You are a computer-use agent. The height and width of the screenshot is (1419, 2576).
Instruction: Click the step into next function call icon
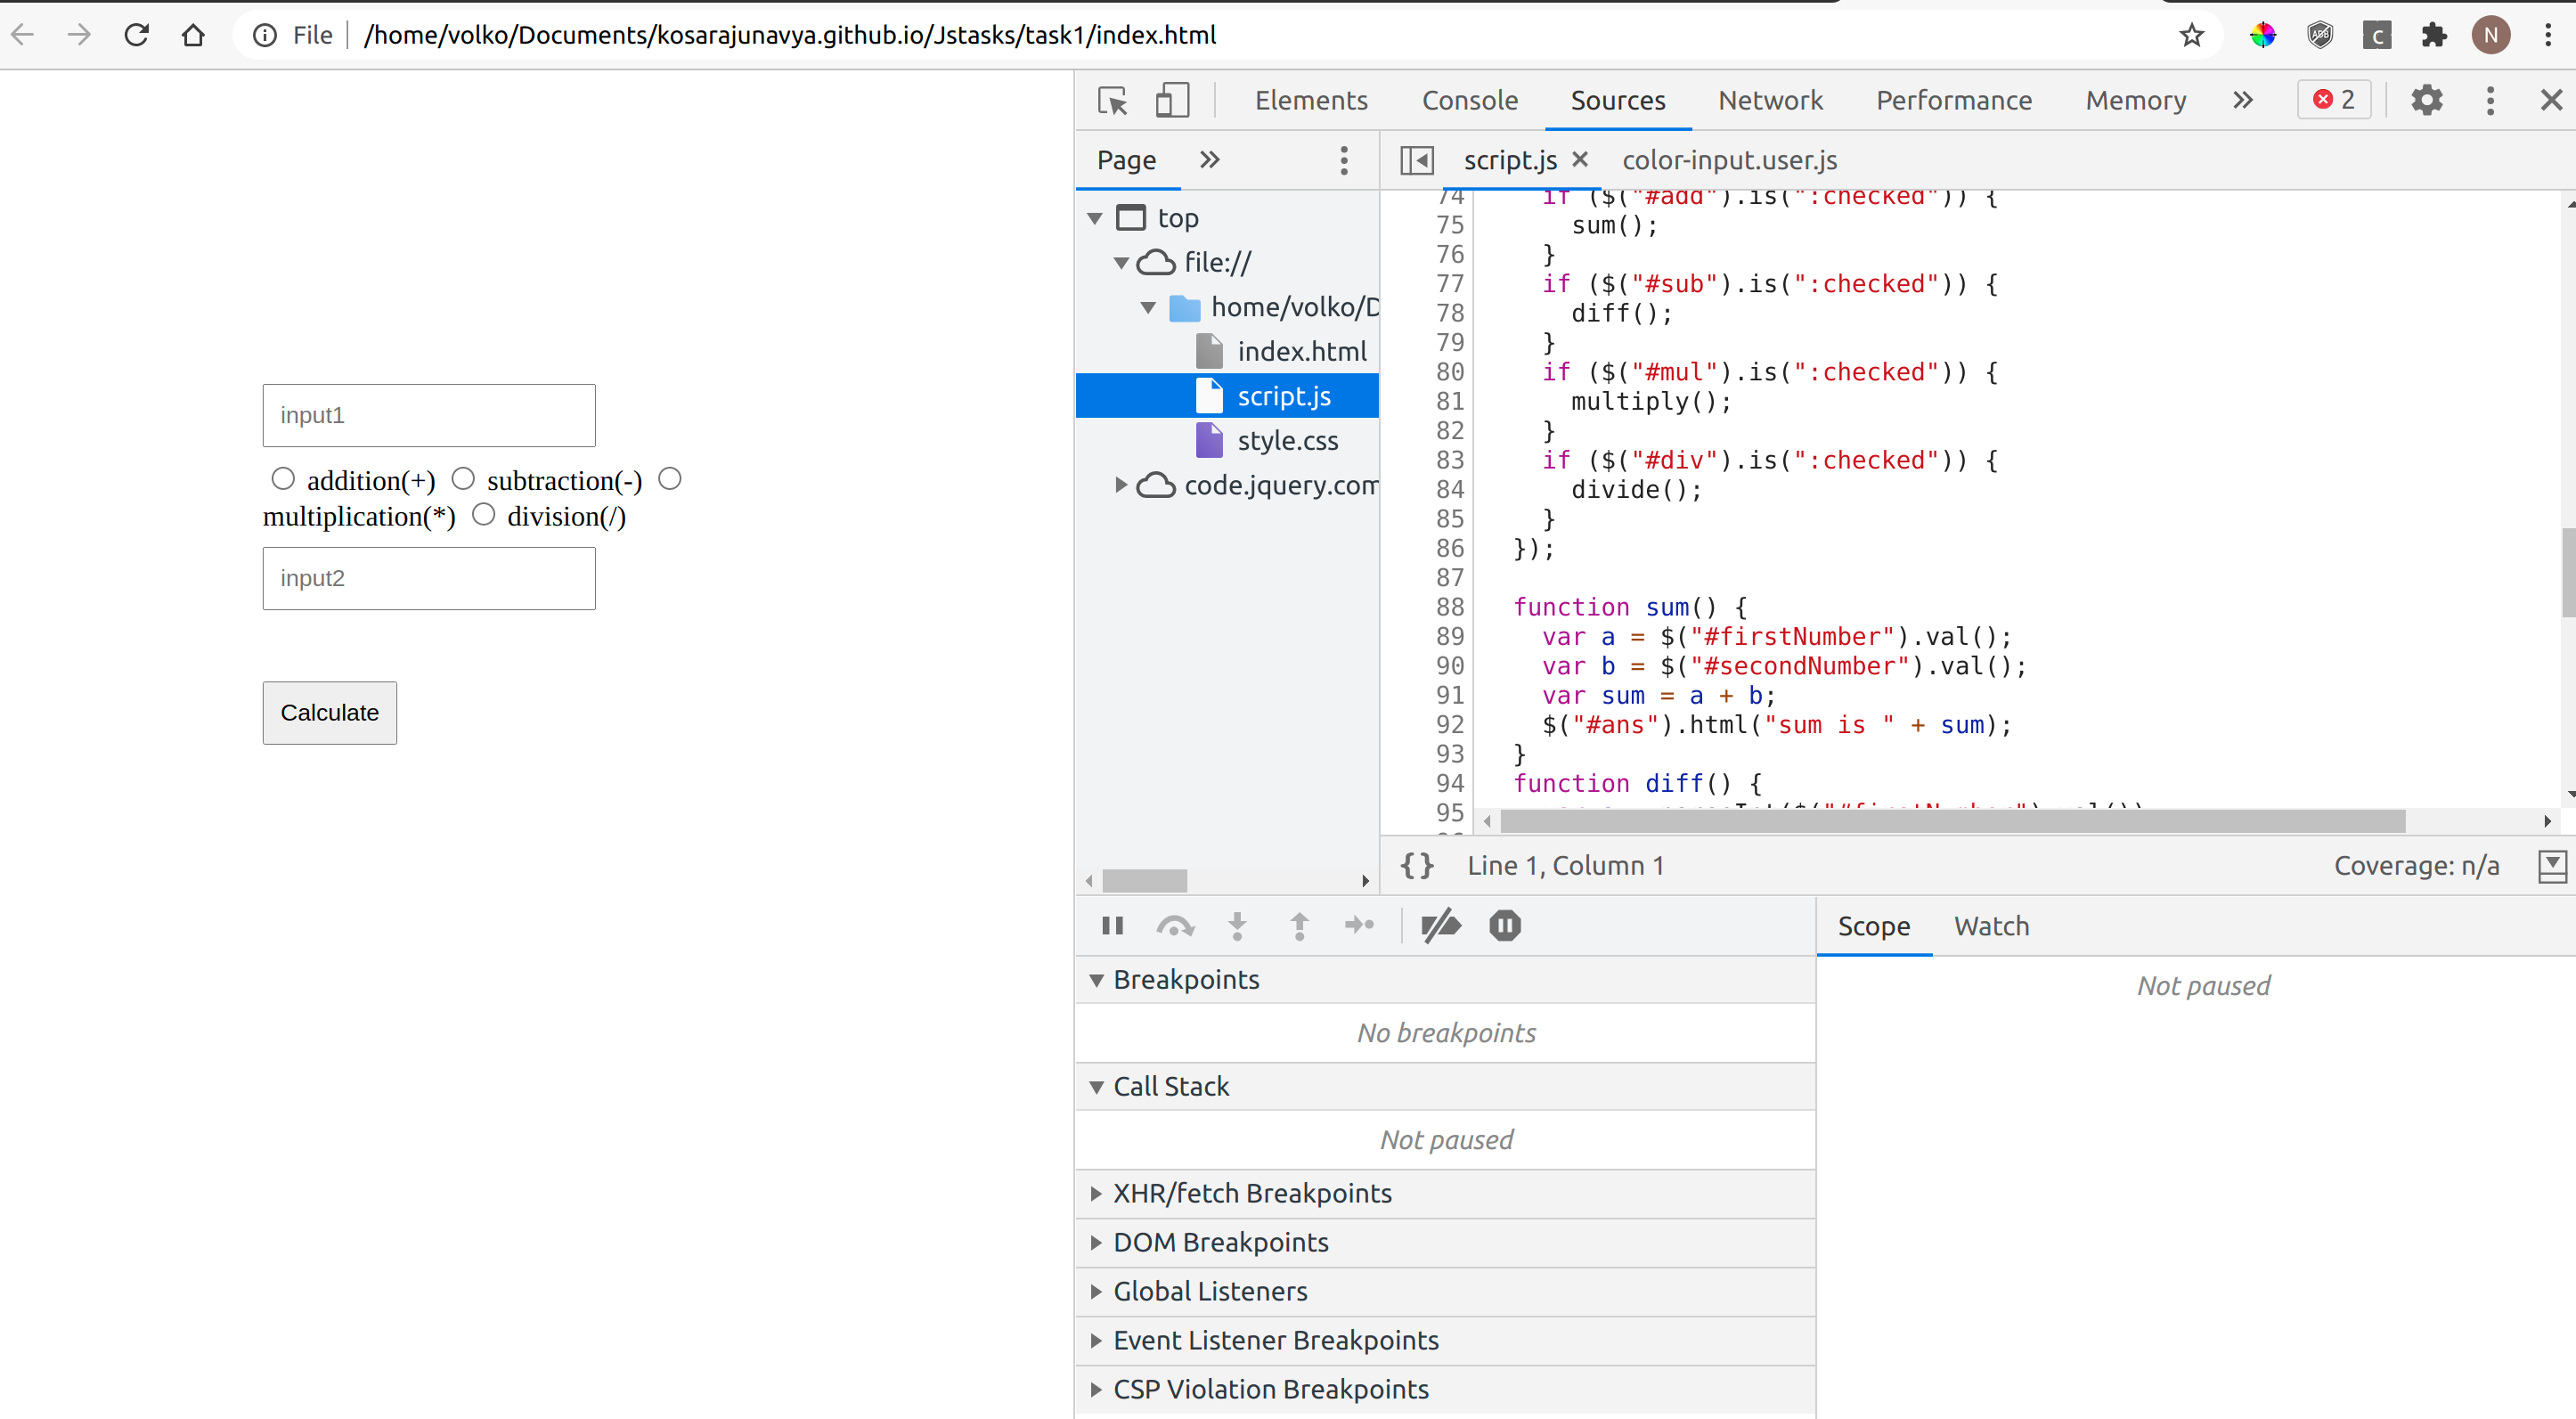pos(1237,925)
